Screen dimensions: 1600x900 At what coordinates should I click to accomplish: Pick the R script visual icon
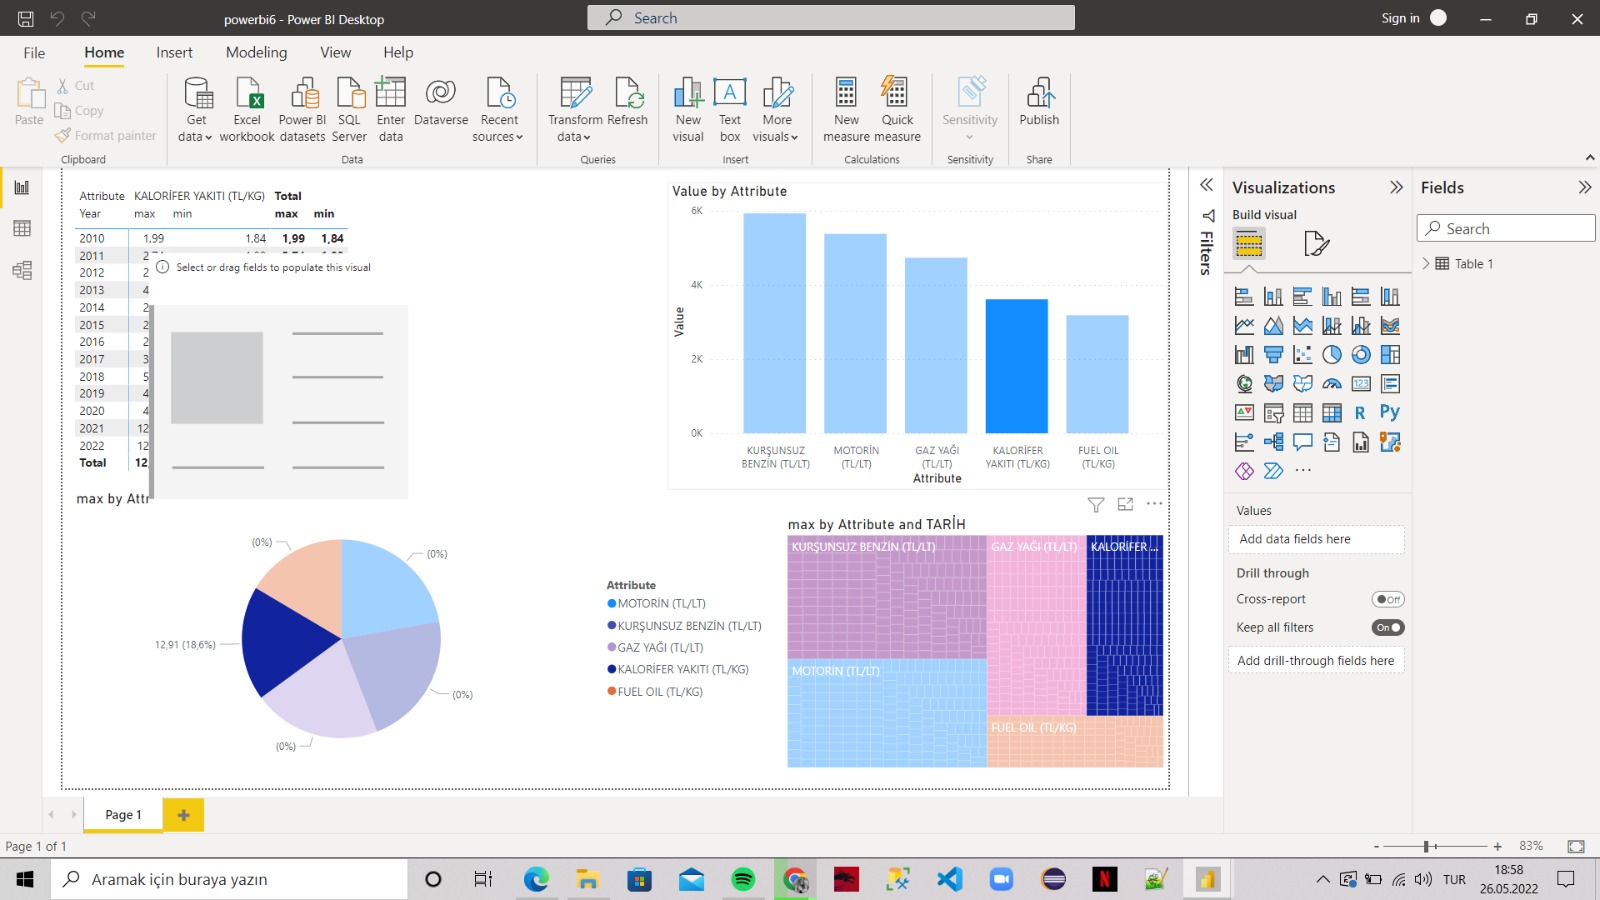(x=1361, y=412)
